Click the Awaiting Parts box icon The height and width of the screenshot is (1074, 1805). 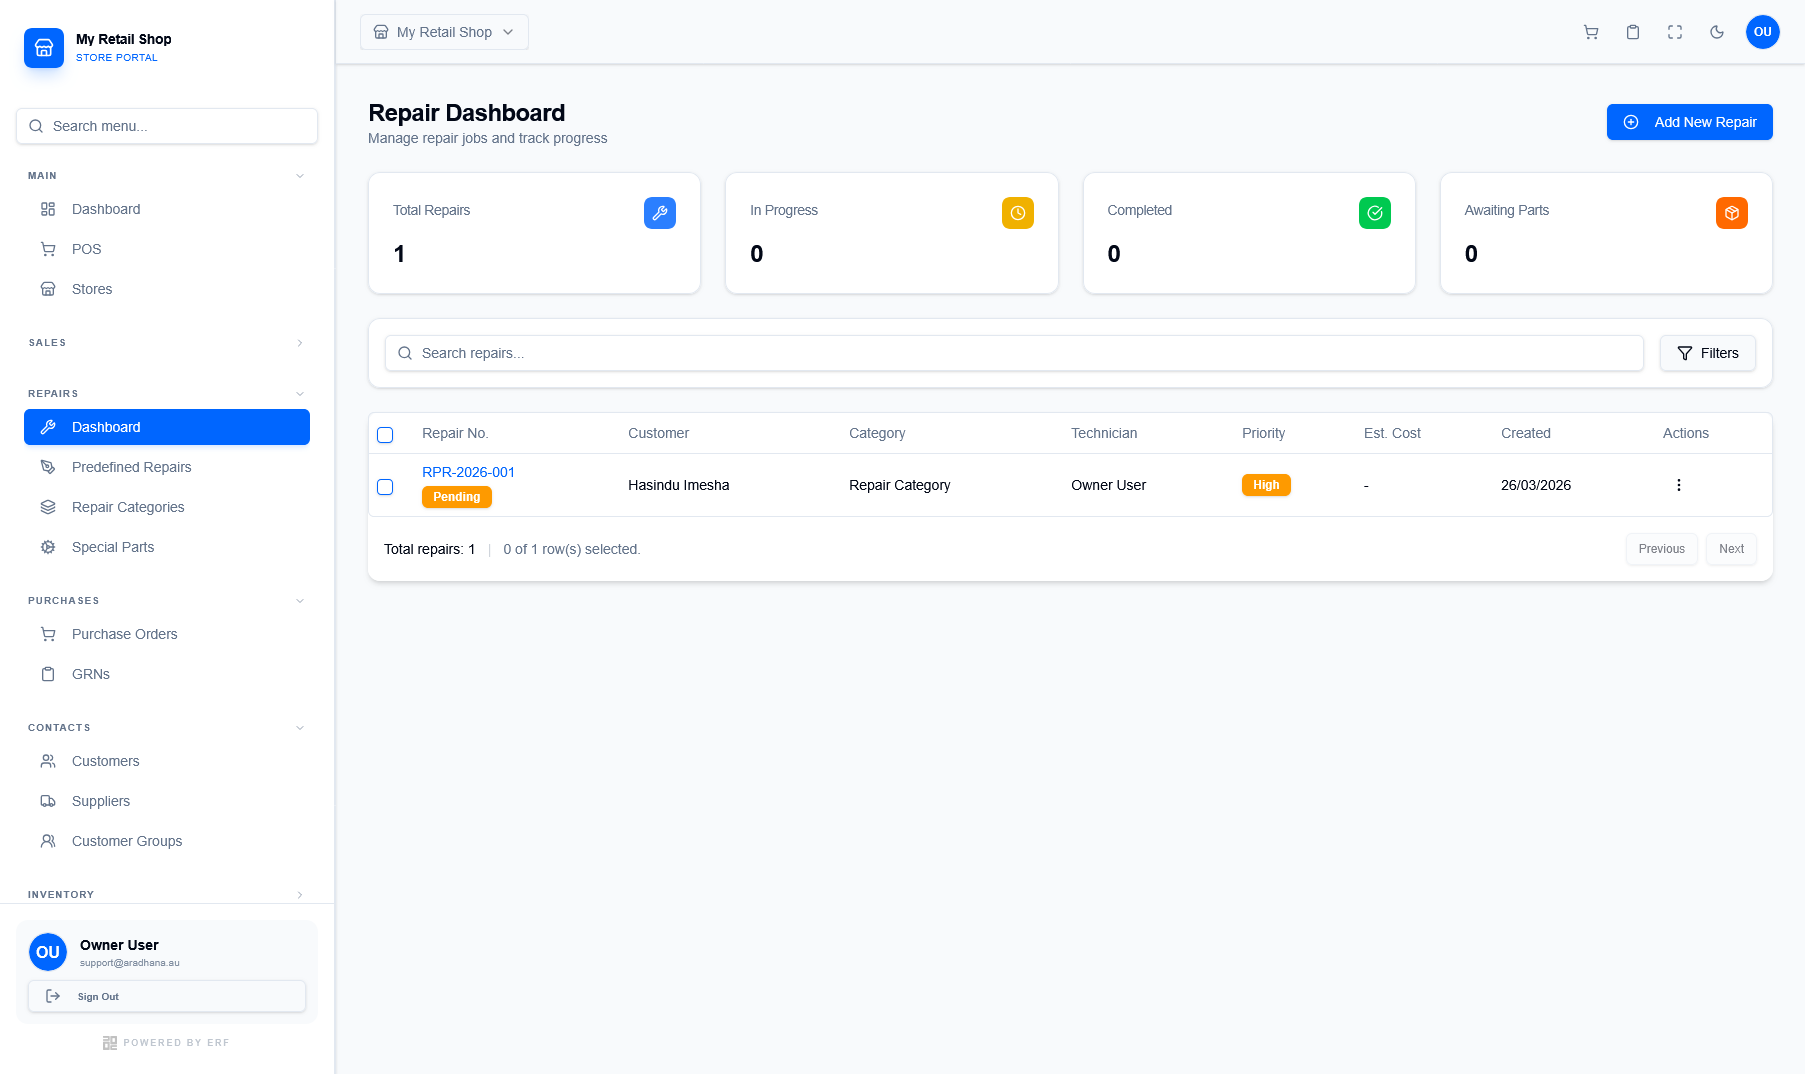pos(1732,213)
